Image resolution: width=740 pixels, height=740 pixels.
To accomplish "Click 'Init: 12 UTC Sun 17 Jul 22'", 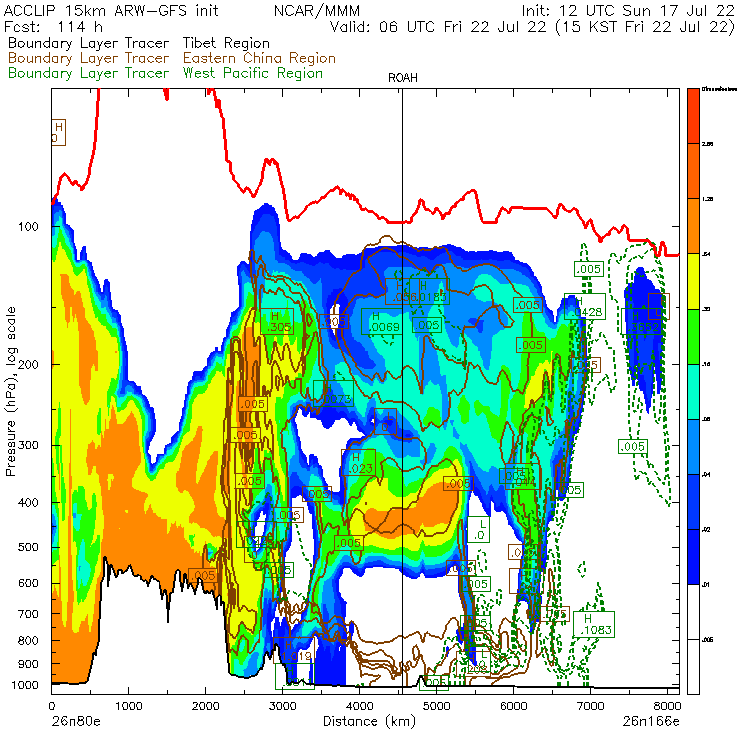I will 628,10.
